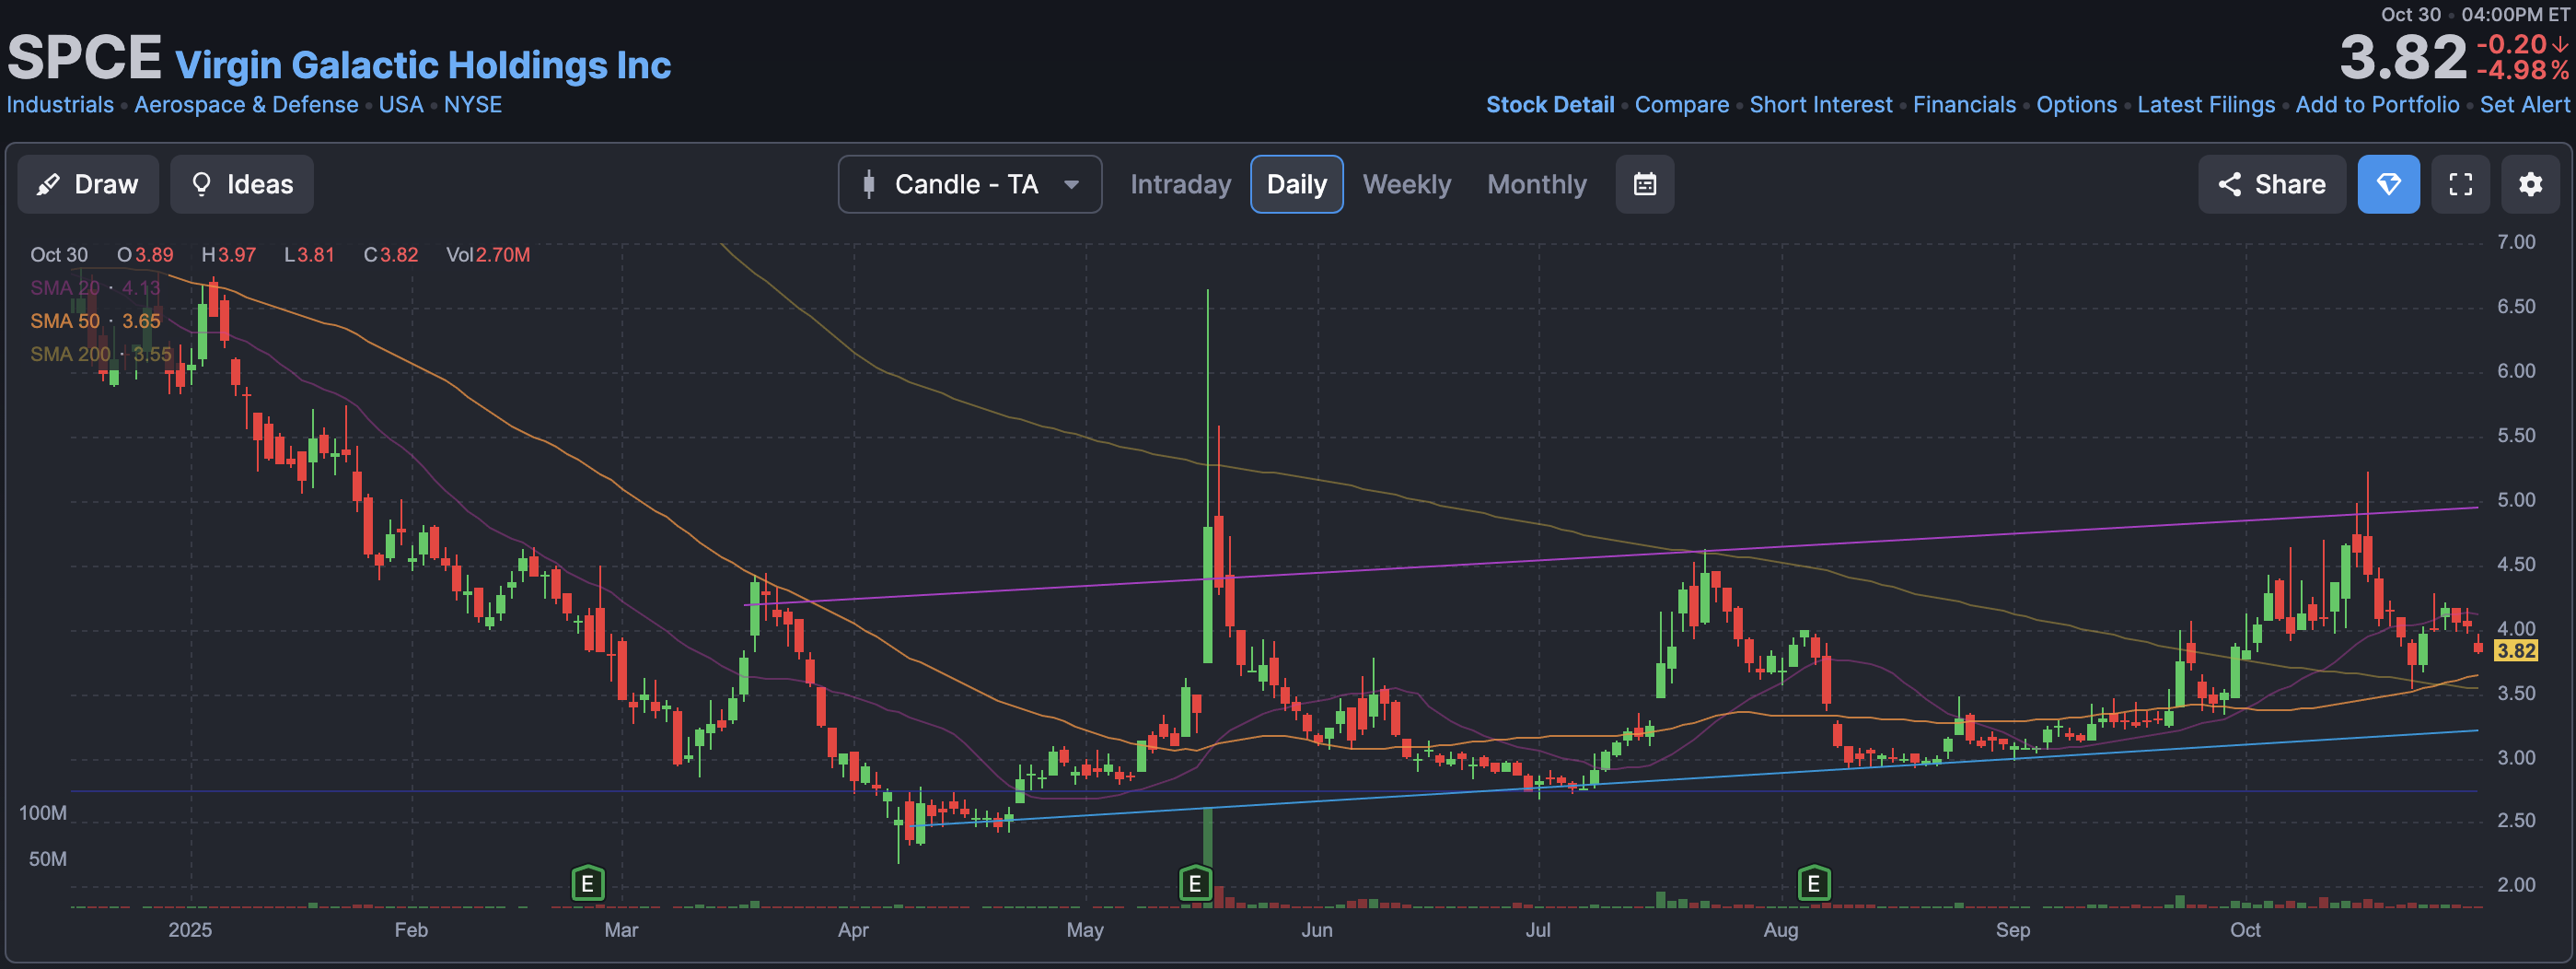The width and height of the screenshot is (2576, 969).
Task: Click the Vol 2.70M readout
Action: (488, 255)
